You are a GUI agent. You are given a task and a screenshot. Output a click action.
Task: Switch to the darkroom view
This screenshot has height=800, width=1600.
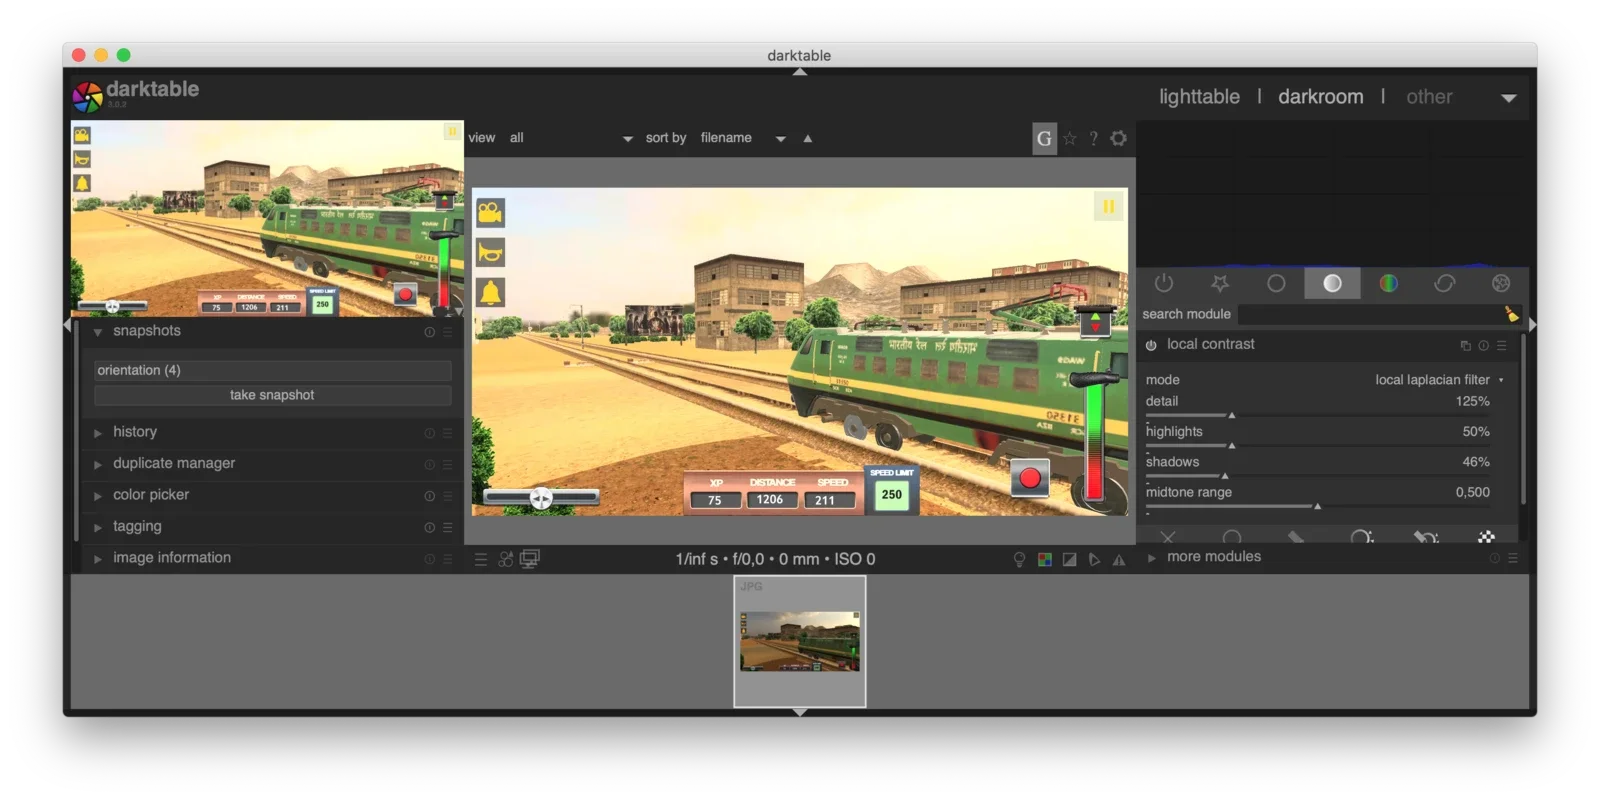(x=1320, y=97)
